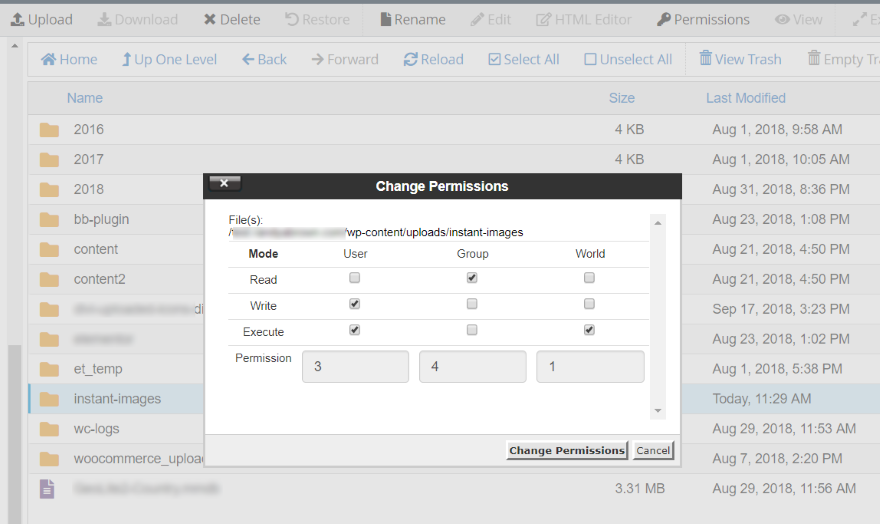Uncheck Group Read permission checkbox
This screenshot has height=524, width=880.
[472, 278]
